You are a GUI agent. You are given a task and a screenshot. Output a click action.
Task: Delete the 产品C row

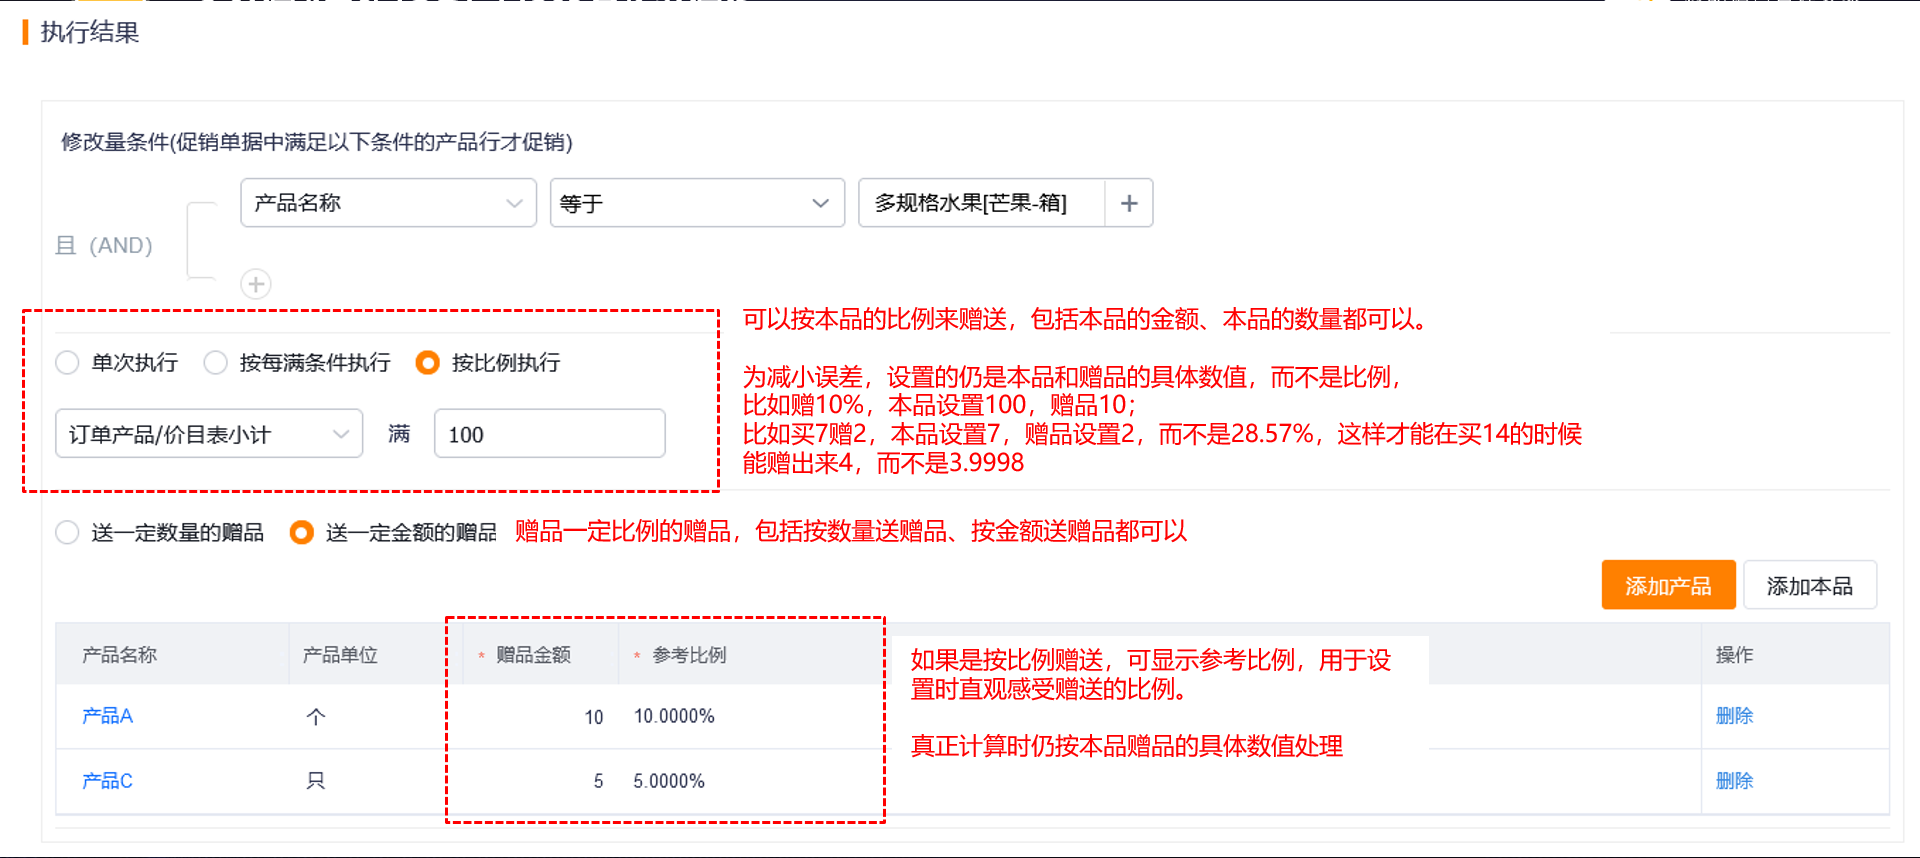click(1735, 781)
